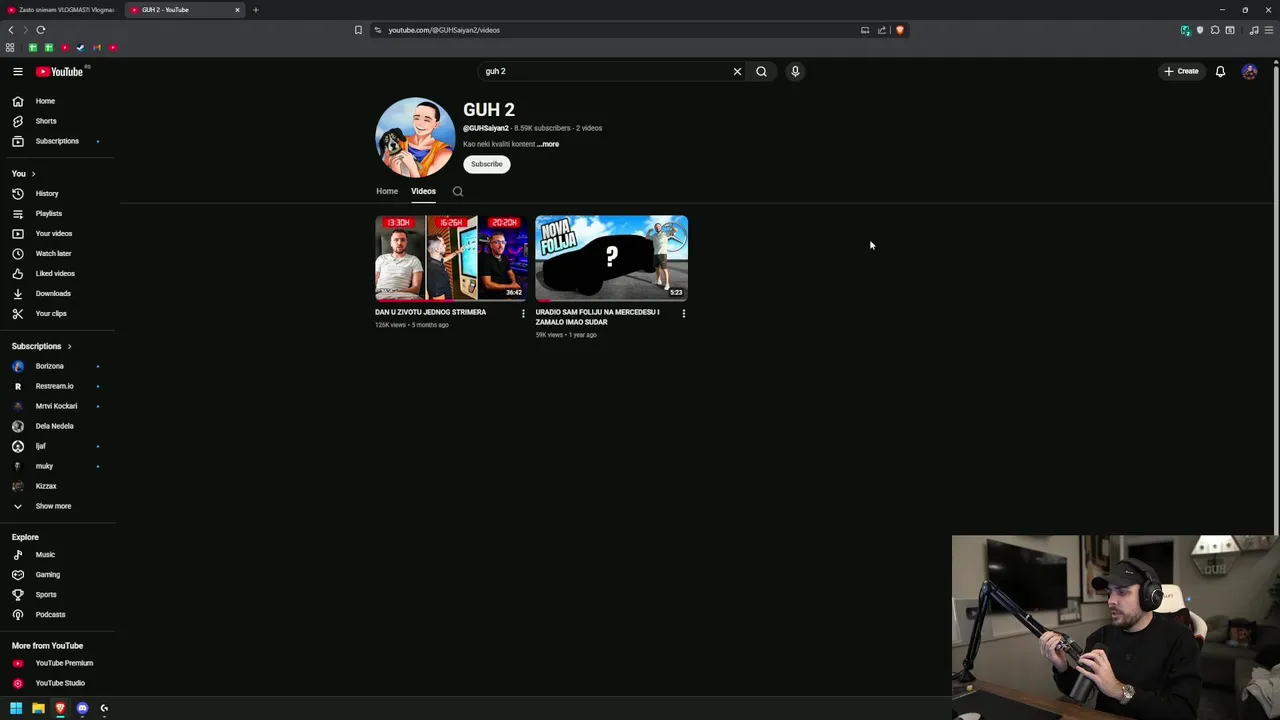The width and height of the screenshot is (1280, 720).
Task: Play the NOVA FOLIJA Mercedes video thumbnail
Action: (x=611, y=258)
